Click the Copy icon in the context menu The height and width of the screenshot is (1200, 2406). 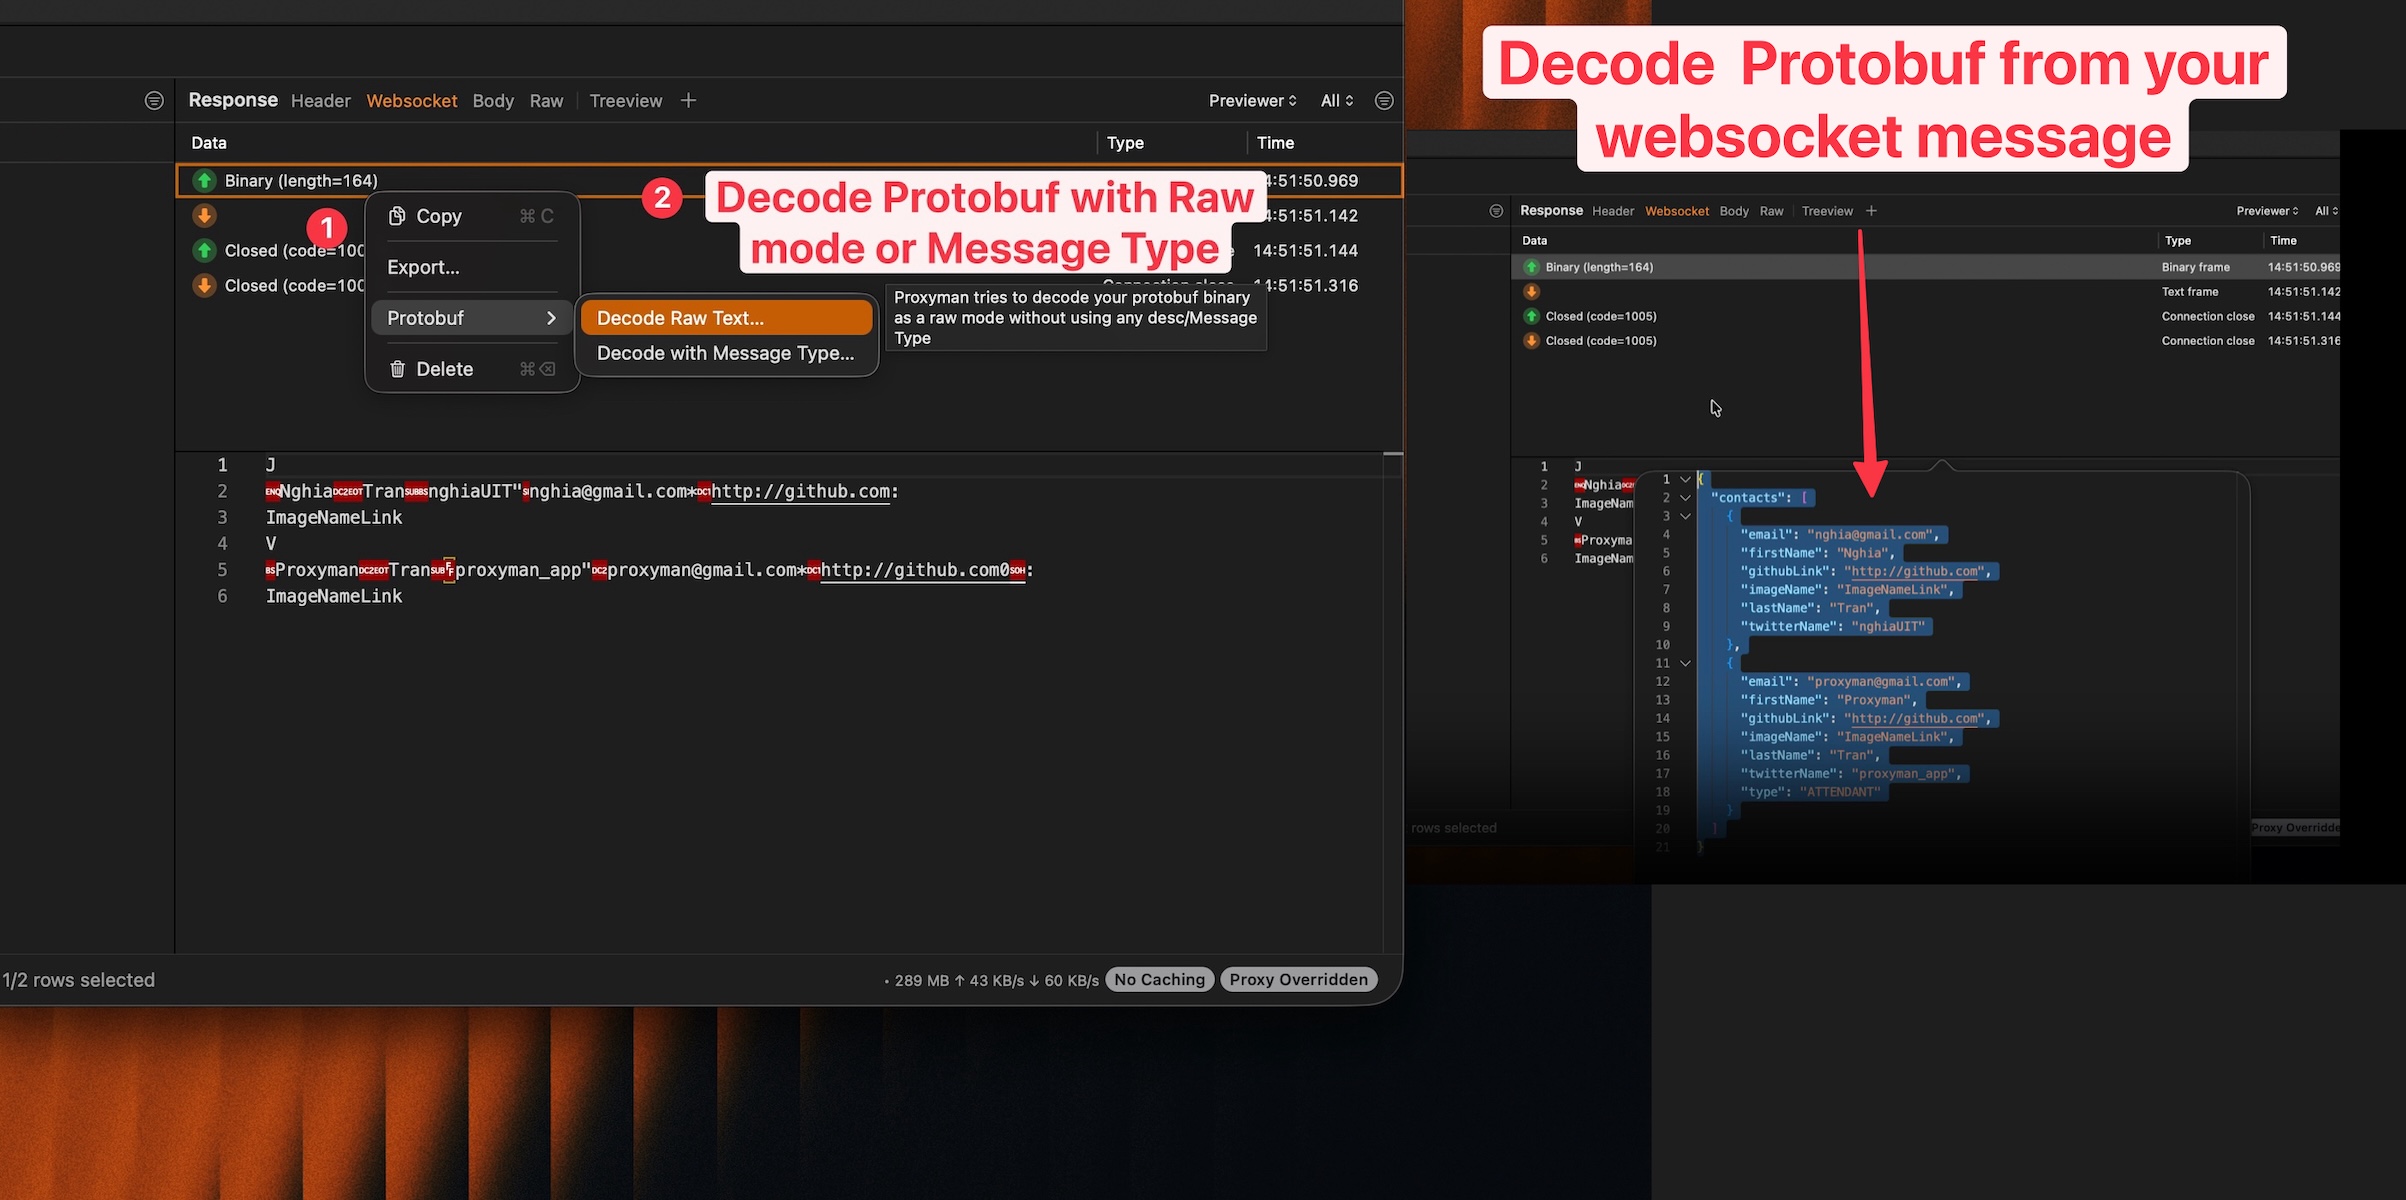click(x=397, y=216)
